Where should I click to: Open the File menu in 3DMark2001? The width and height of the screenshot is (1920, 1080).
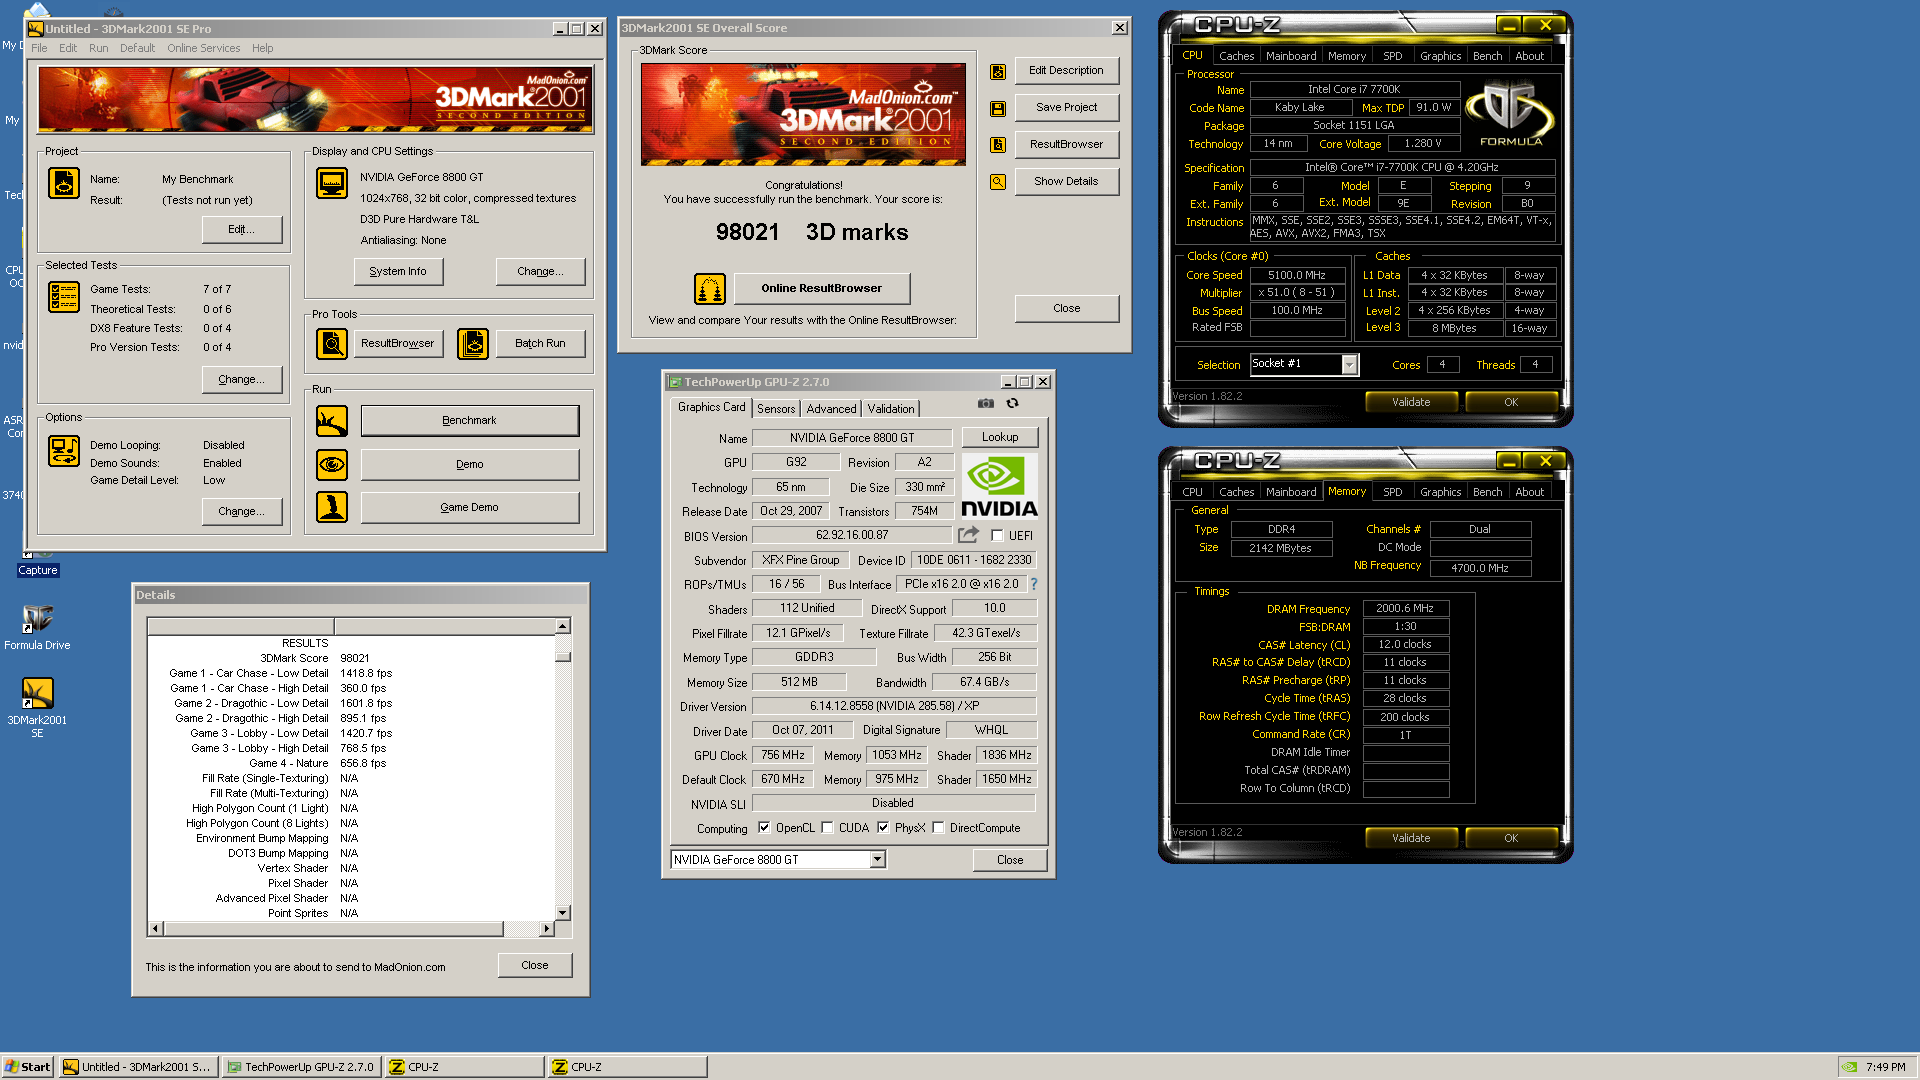click(x=39, y=48)
